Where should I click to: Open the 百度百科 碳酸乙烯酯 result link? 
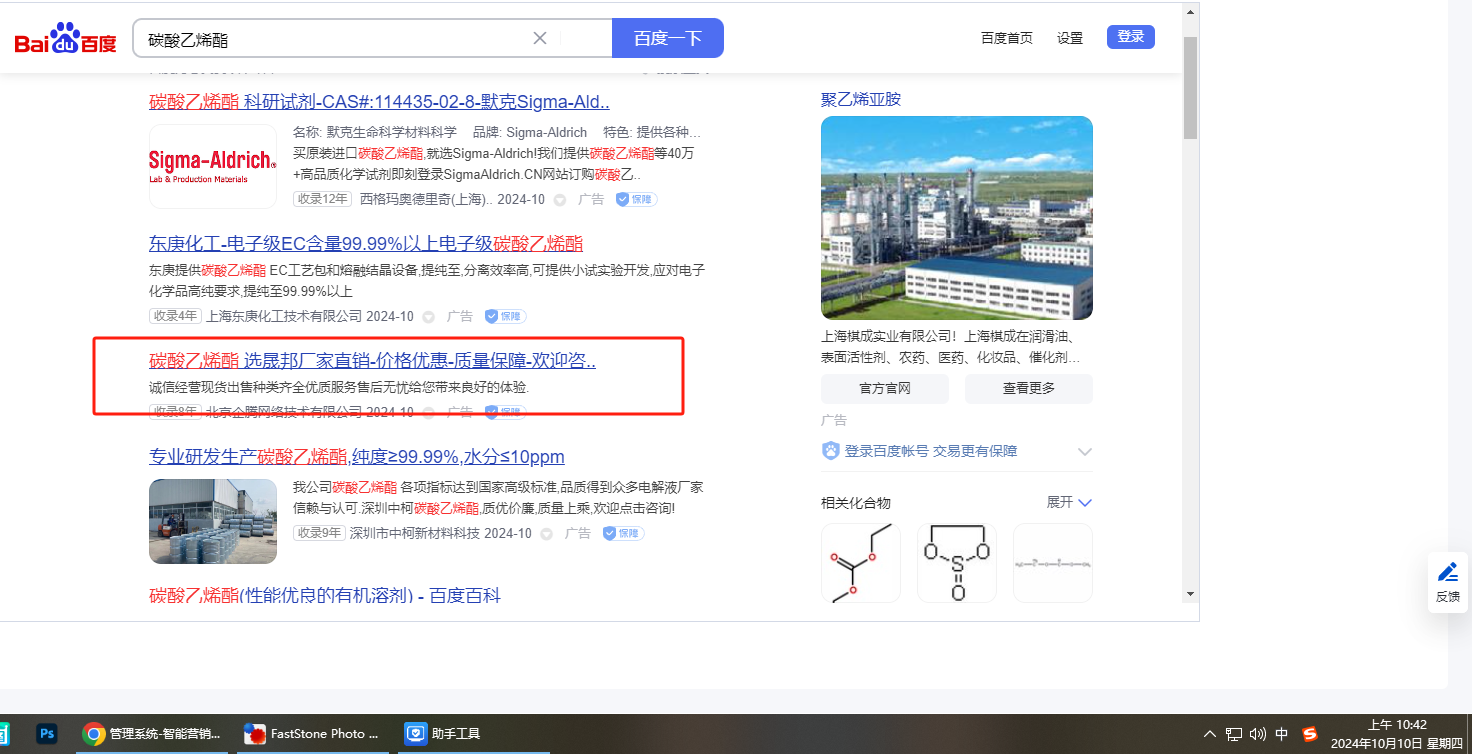point(325,596)
